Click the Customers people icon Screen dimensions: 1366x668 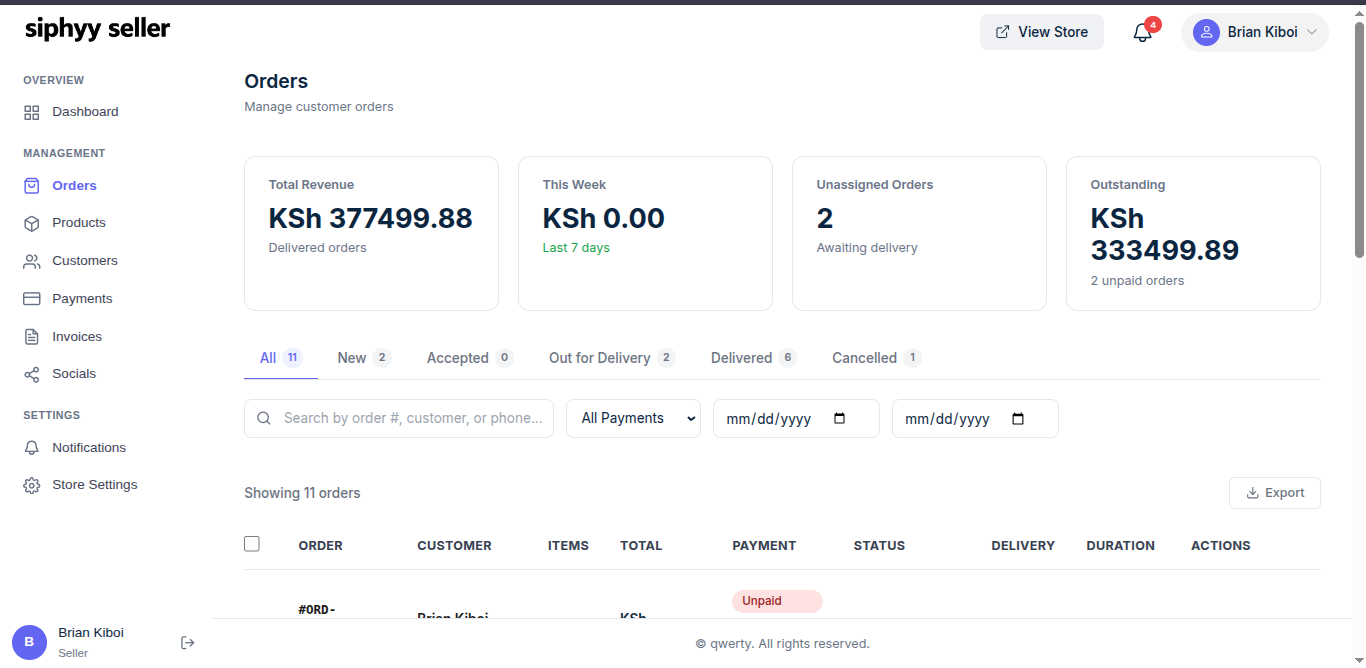[x=32, y=261]
